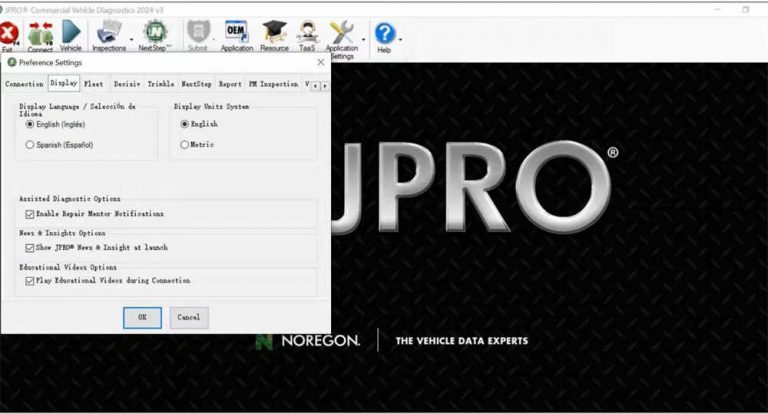Screen dimensions: 768x414
Task: Disable Repair Mentor Notifications checkbox
Action: click(x=29, y=214)
